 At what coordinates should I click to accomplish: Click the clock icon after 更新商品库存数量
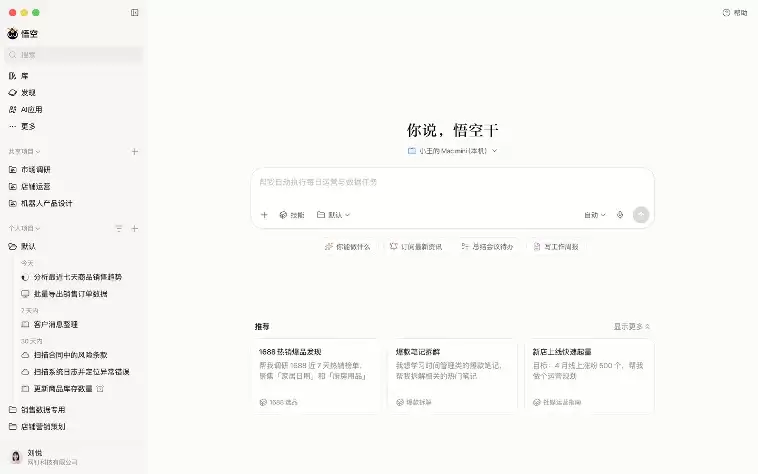tap(100, 388)
